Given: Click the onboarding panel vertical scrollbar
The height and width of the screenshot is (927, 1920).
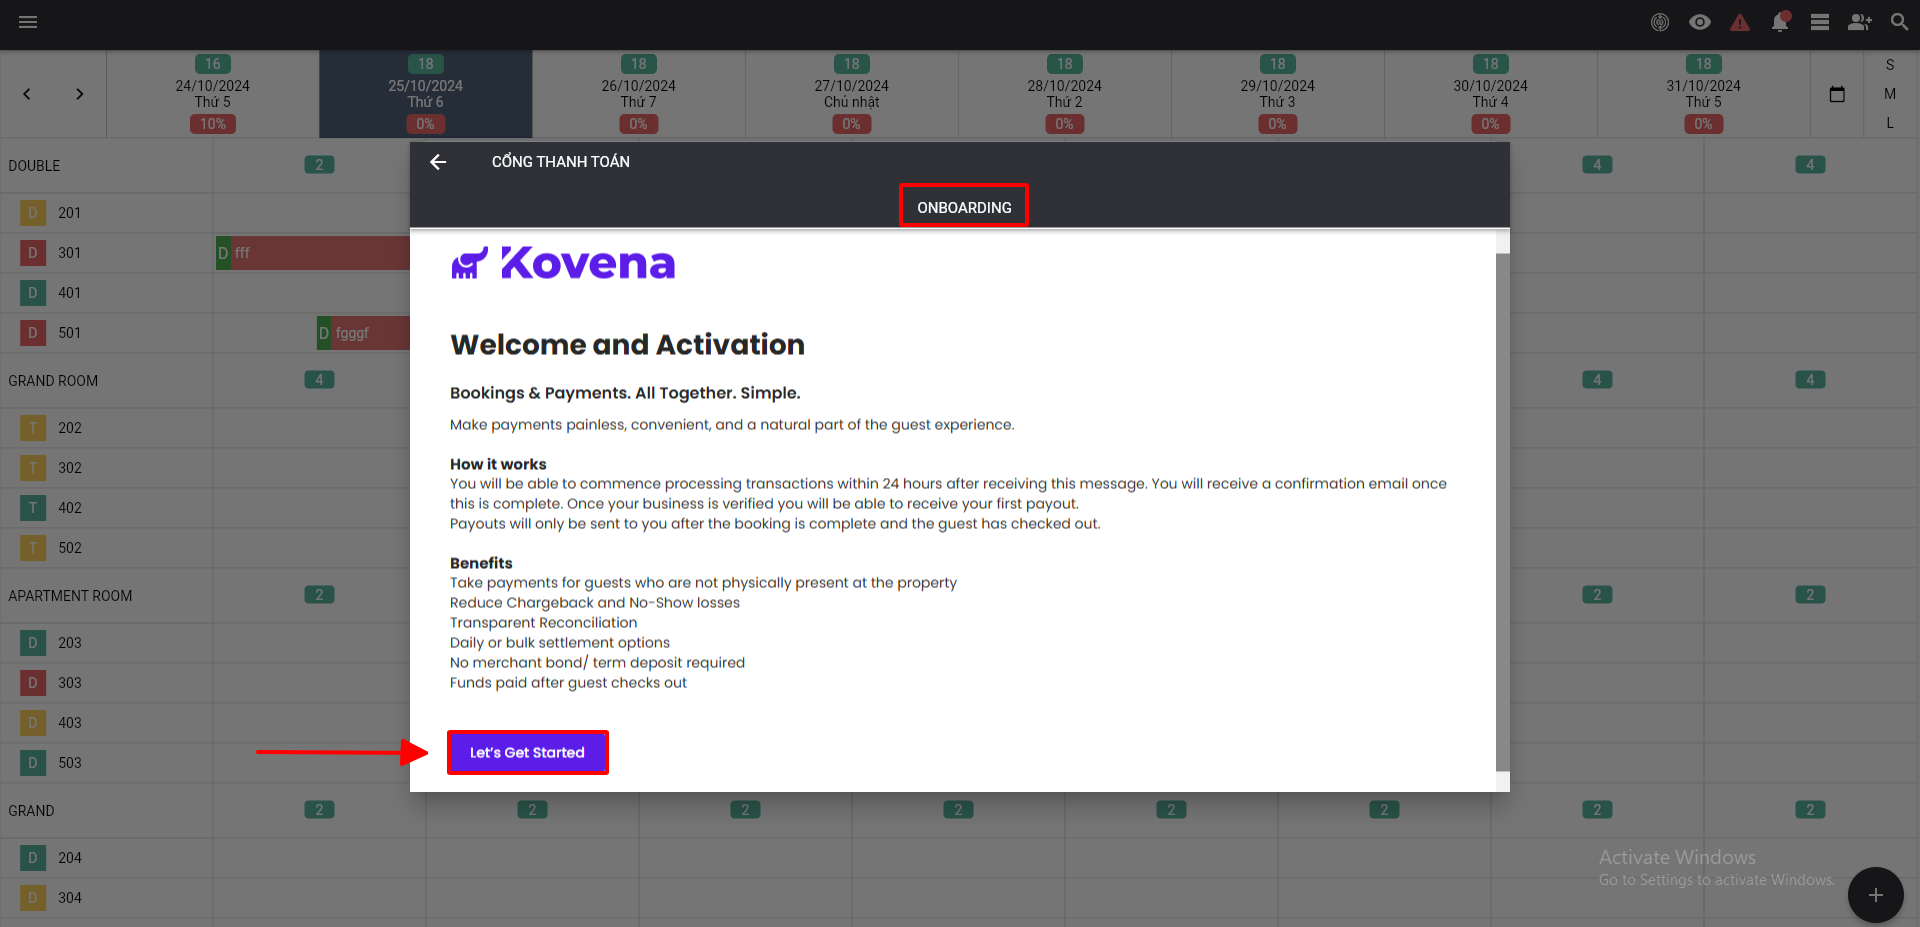Looking at the screenshot, I should (1502, 510).
